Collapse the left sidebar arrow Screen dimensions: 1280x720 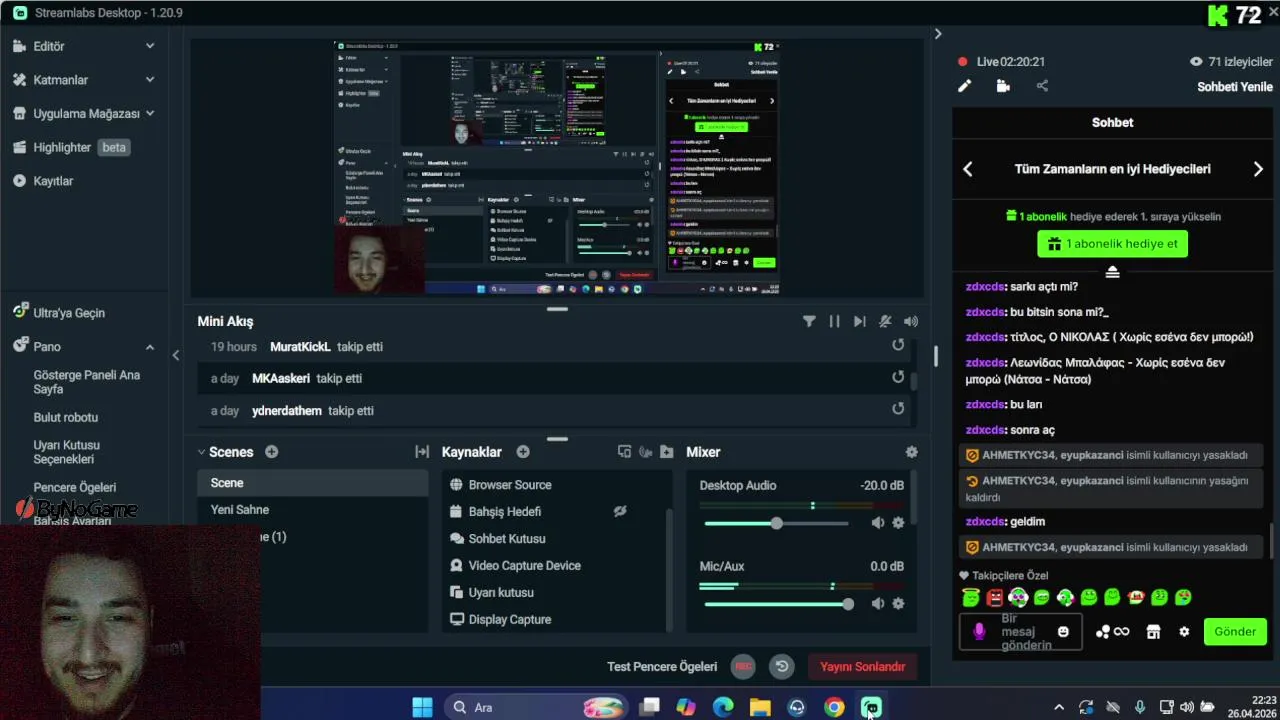[176, 355]
